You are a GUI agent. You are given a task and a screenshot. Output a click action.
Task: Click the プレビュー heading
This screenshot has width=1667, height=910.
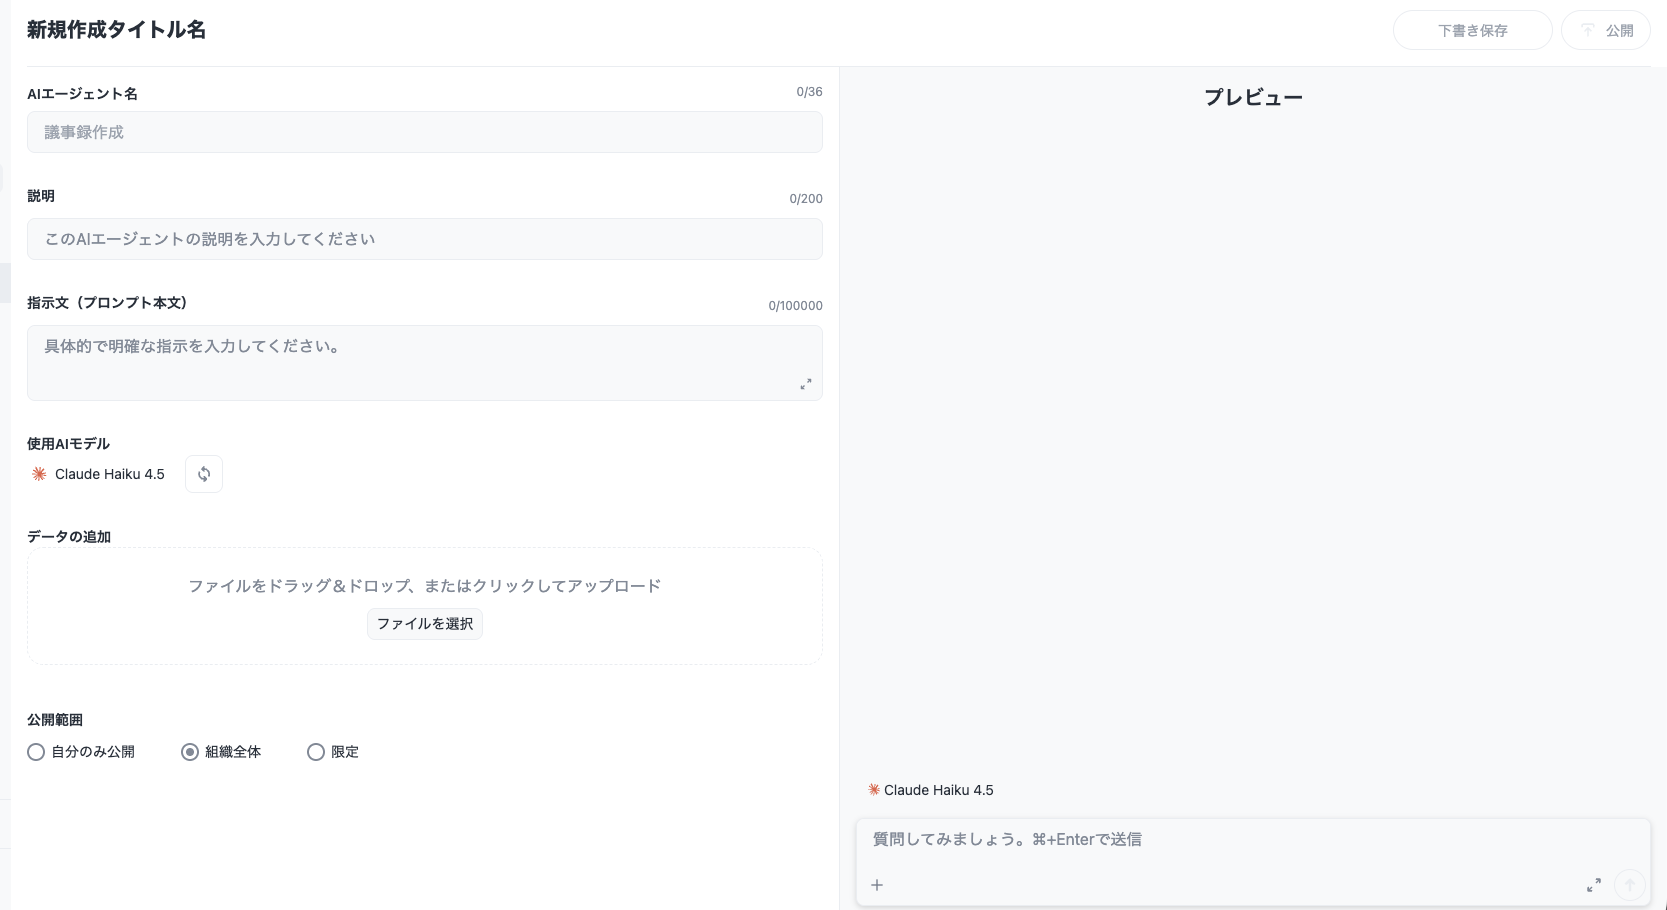click(1253, 98)
